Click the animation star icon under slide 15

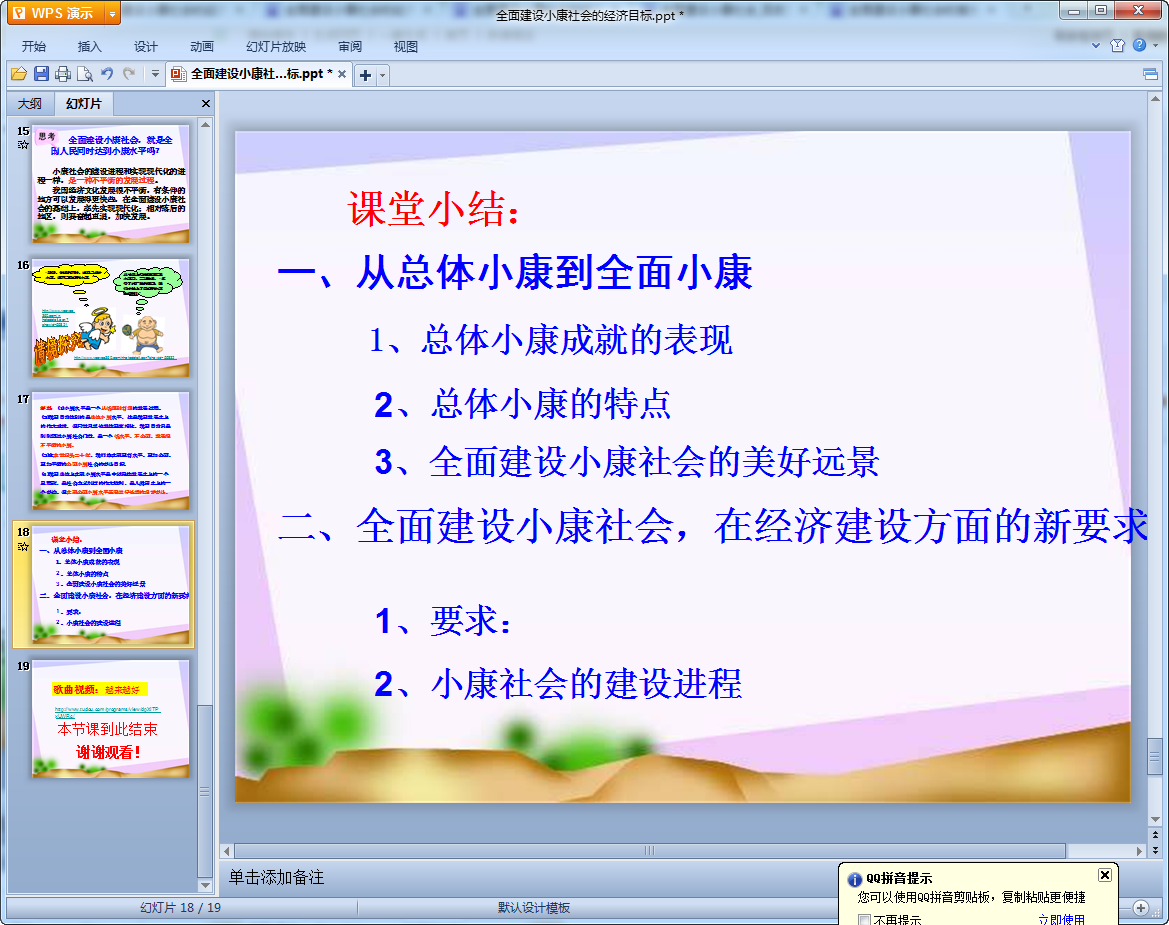pos(22,145)
